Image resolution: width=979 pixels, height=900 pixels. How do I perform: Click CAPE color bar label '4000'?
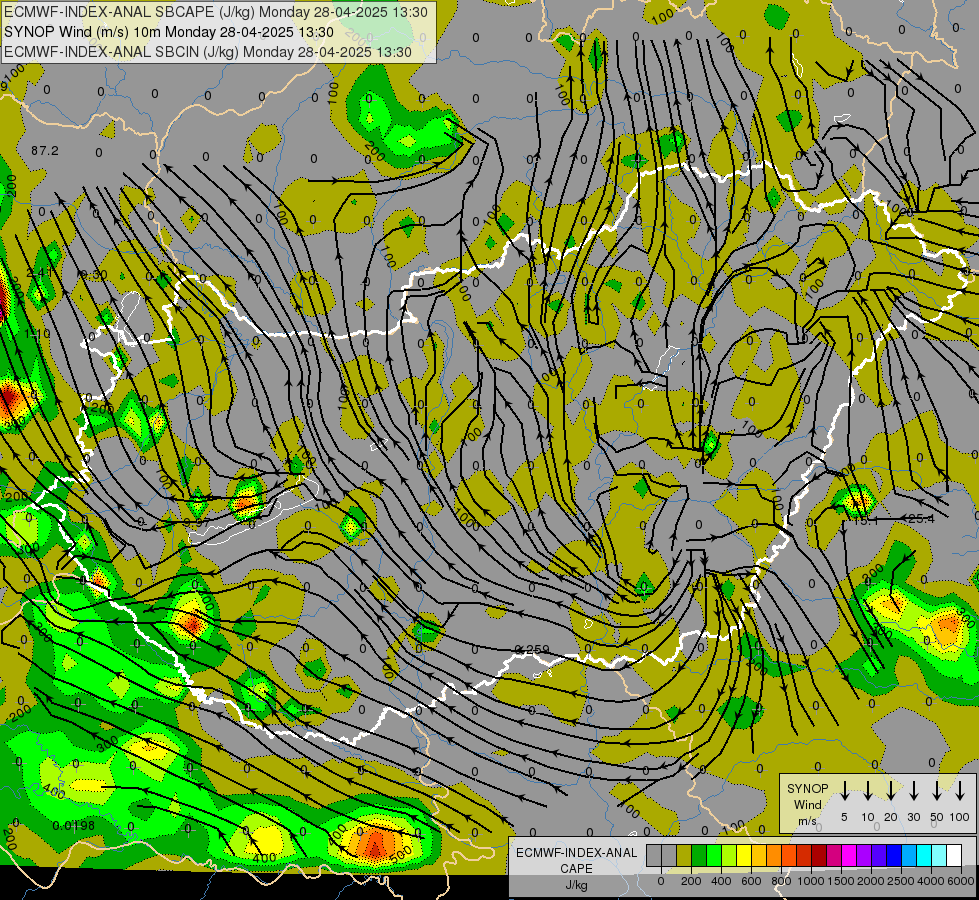(931, 881)
